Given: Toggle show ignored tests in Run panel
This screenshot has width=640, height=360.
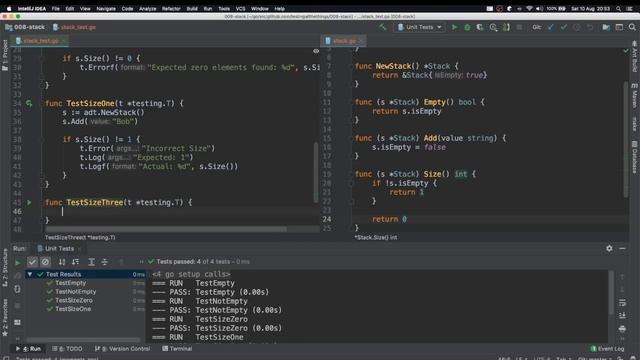Looking at the screenshot, I should pos(45,262).
